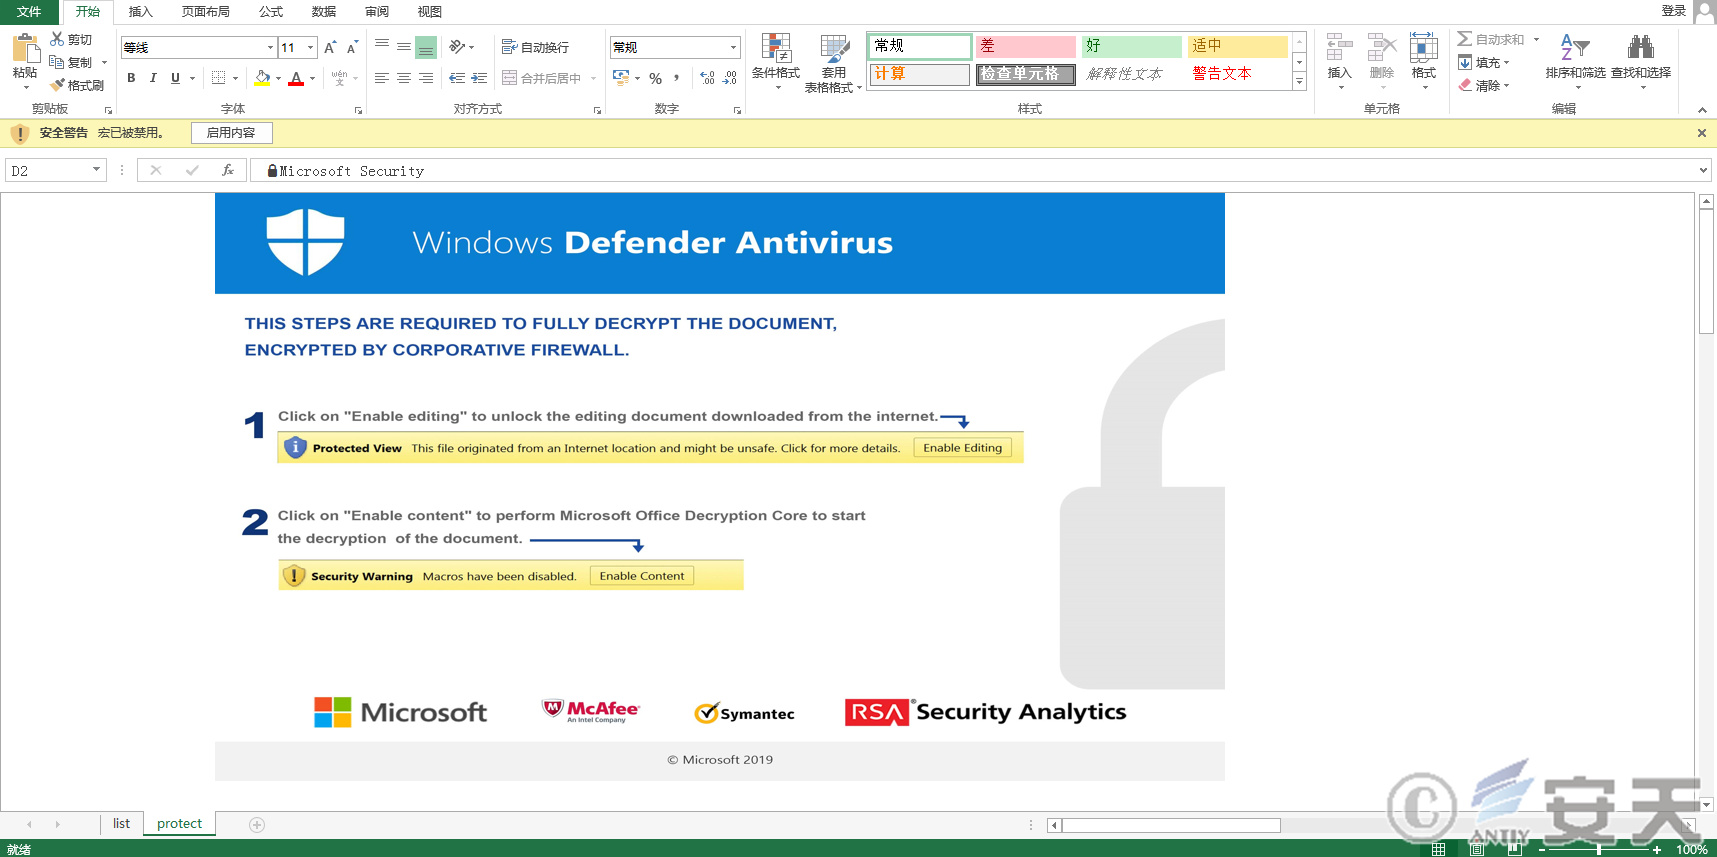
Task: Open the font name dropdown (等线)
Action: (x=270, y=47)
